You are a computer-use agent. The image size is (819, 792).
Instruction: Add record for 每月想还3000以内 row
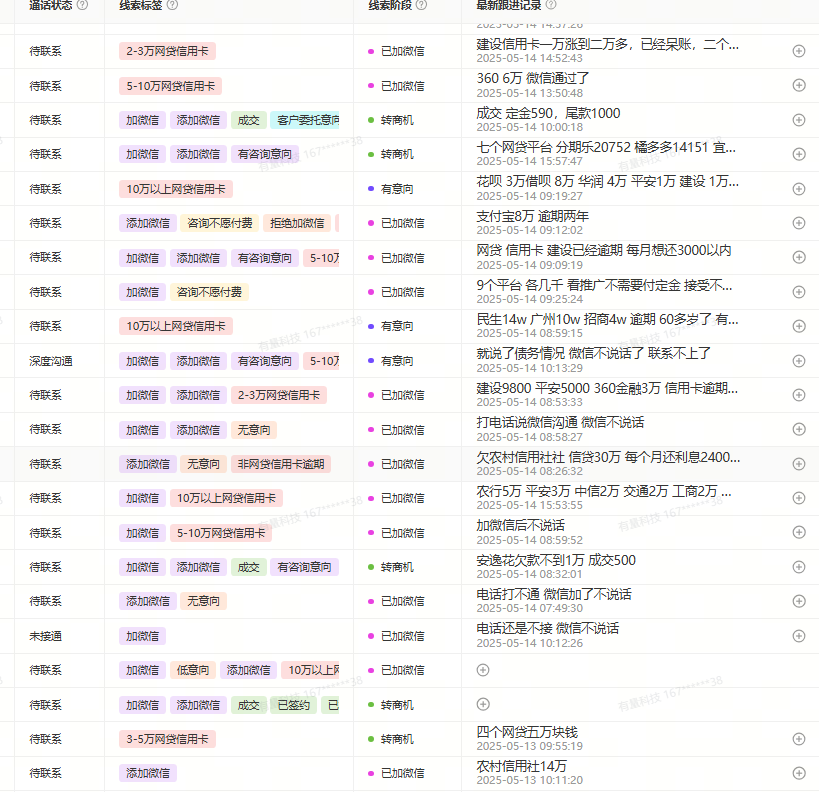[x=799, y=257]
